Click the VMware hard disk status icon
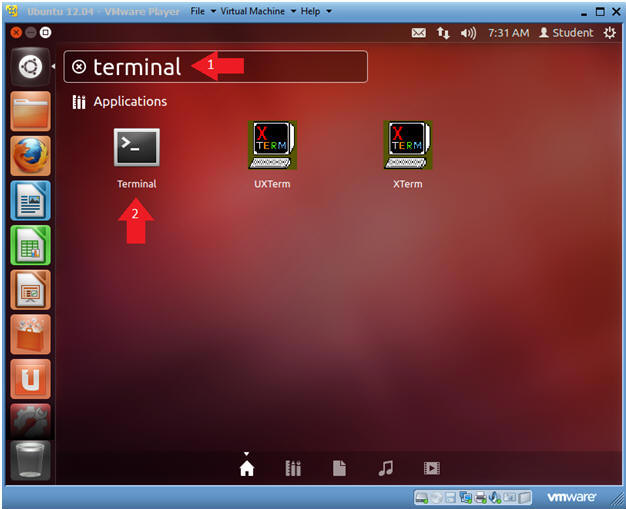Screen dimensions: 626x509 coord(422,497)
